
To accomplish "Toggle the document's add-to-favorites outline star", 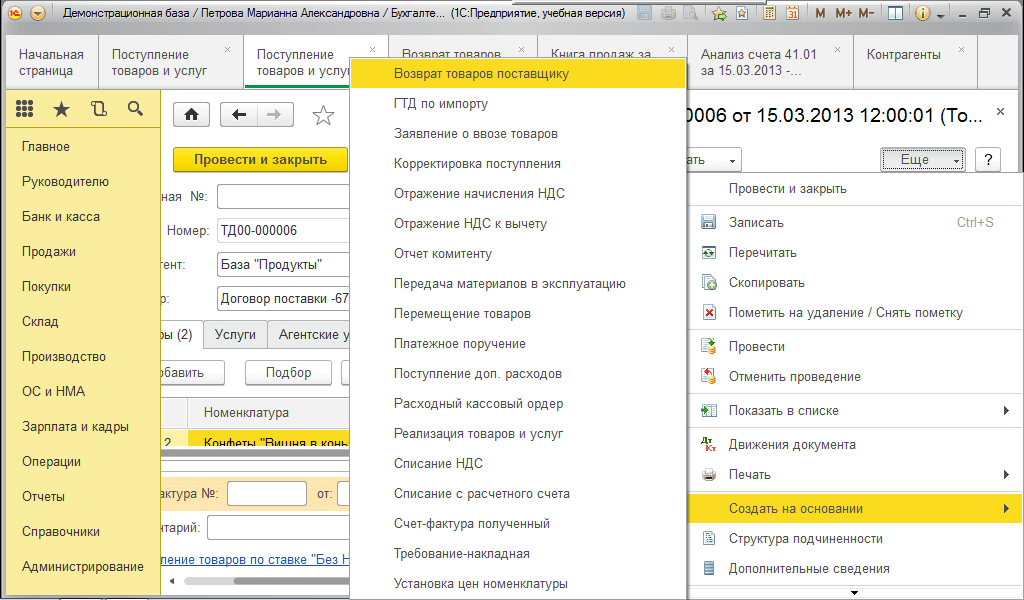I will click(x=323, y=115).
